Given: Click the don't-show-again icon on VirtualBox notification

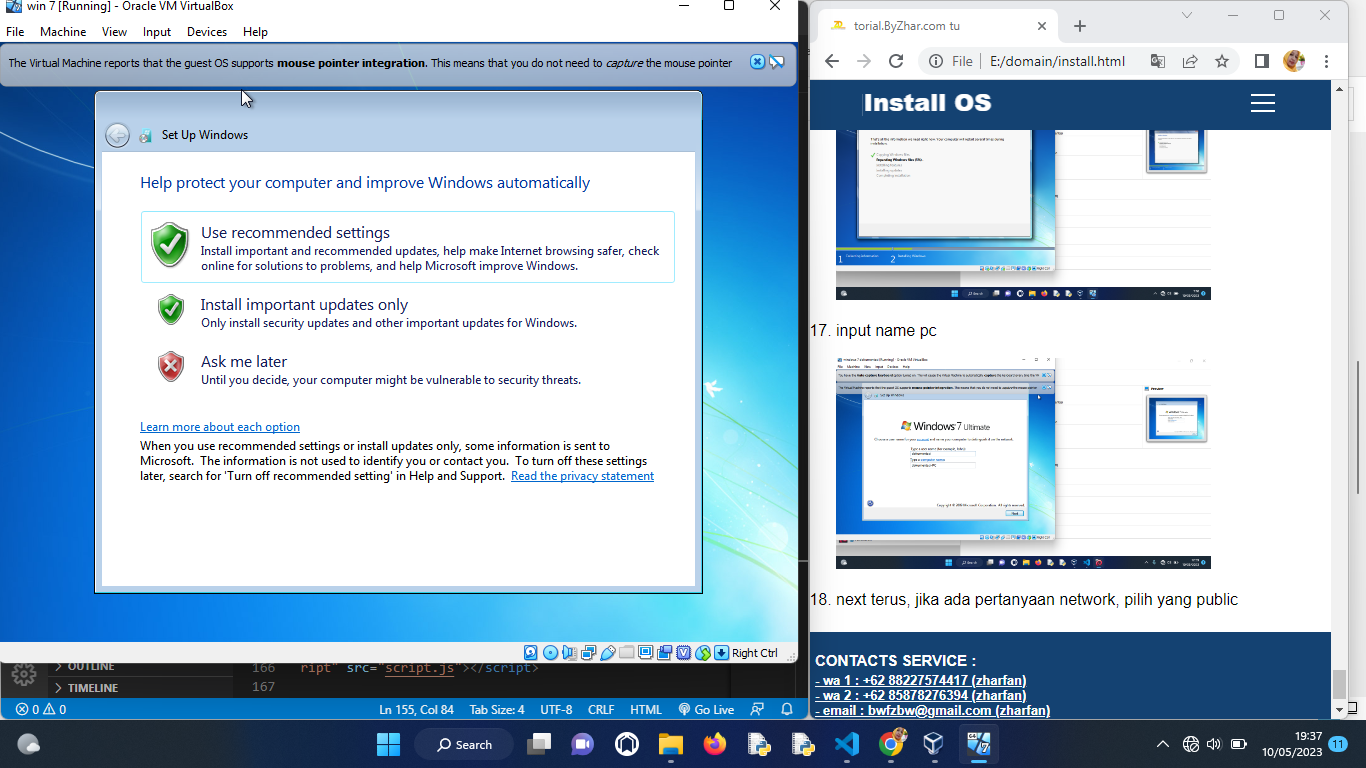Looking at the screenshot, I should (777, 62).
